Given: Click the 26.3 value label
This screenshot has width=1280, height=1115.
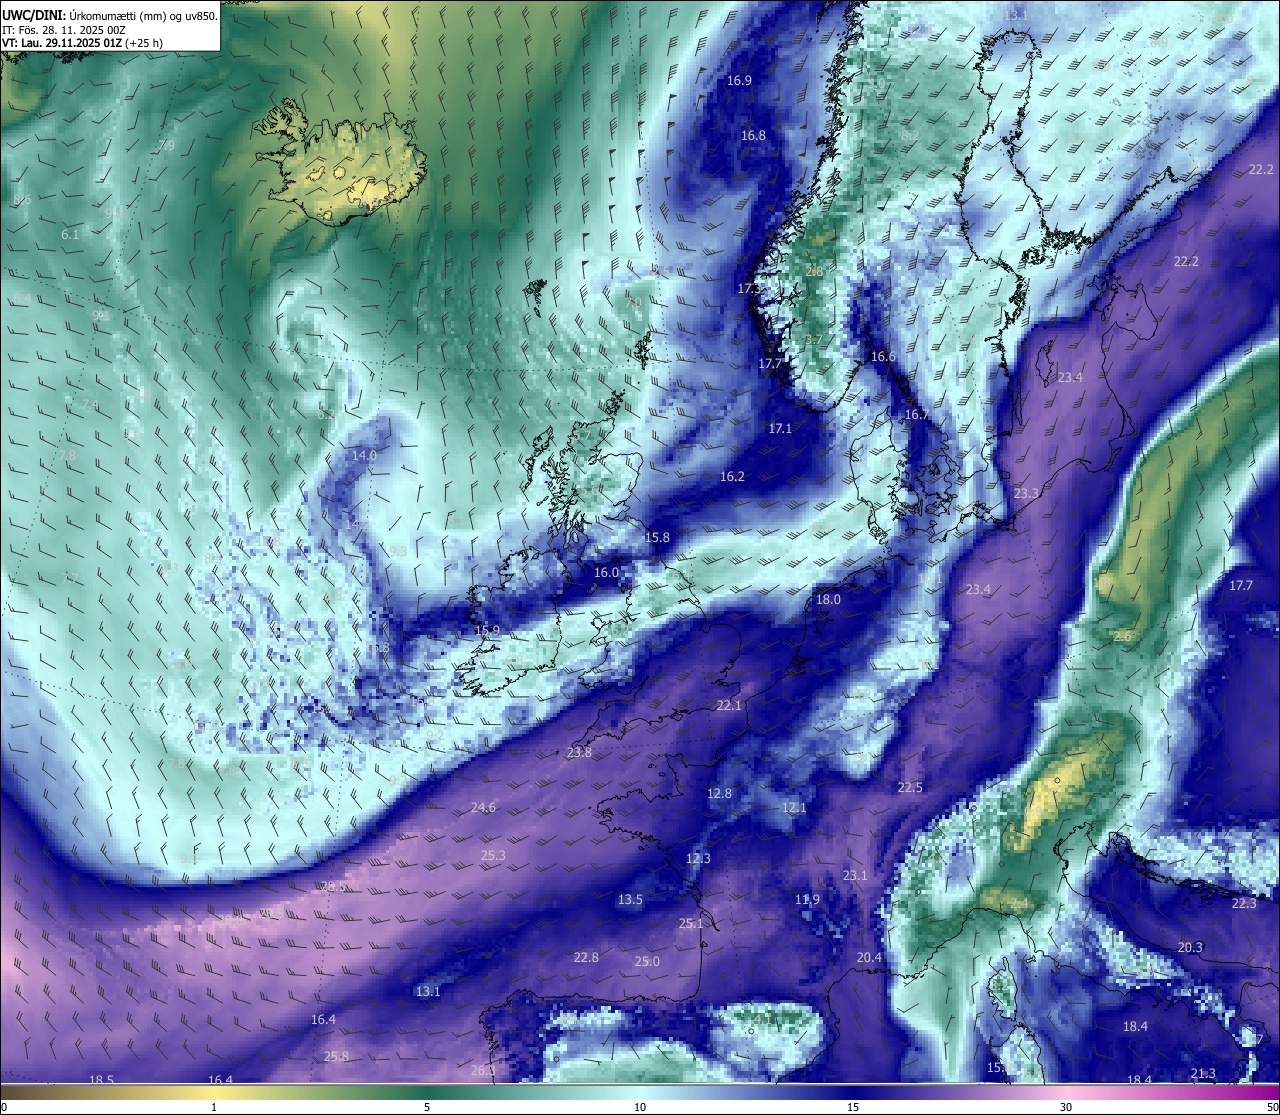Looking at the screenshot, I should [483, 1071].
